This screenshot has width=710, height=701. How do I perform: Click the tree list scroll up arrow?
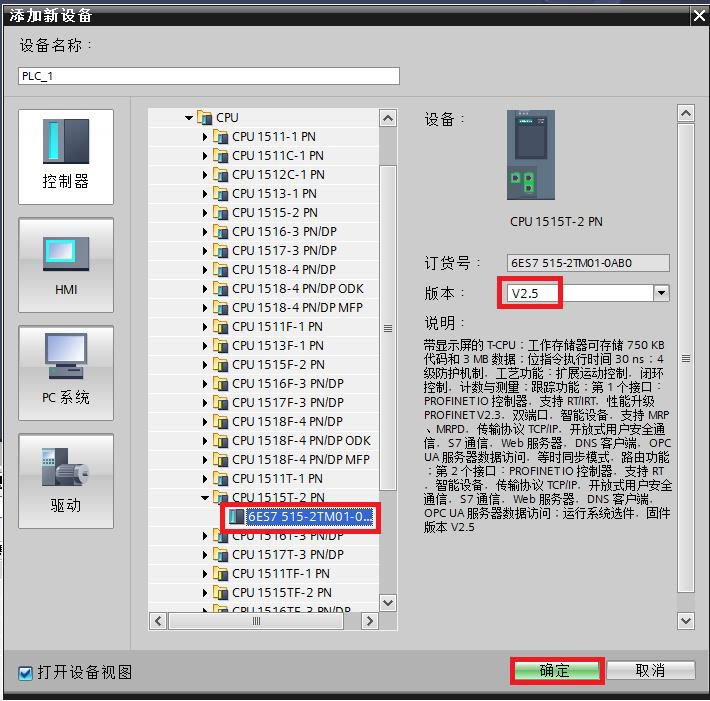[x=388, y=119]
